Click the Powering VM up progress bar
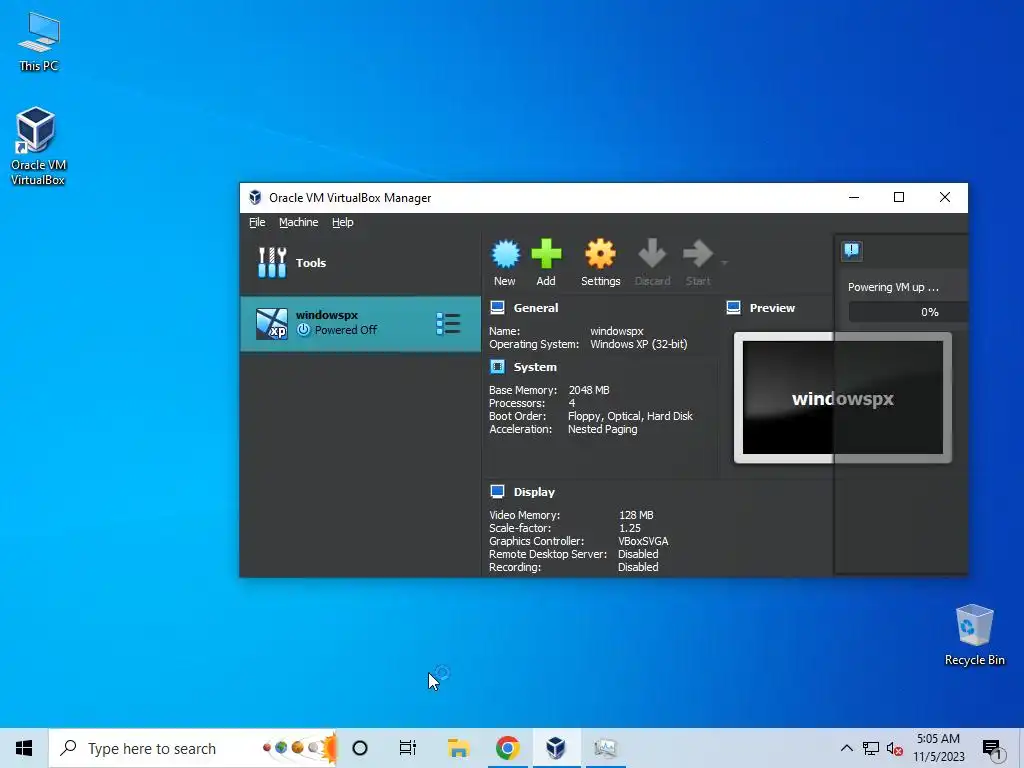1024x768 pixels. [x=908, y=312]
